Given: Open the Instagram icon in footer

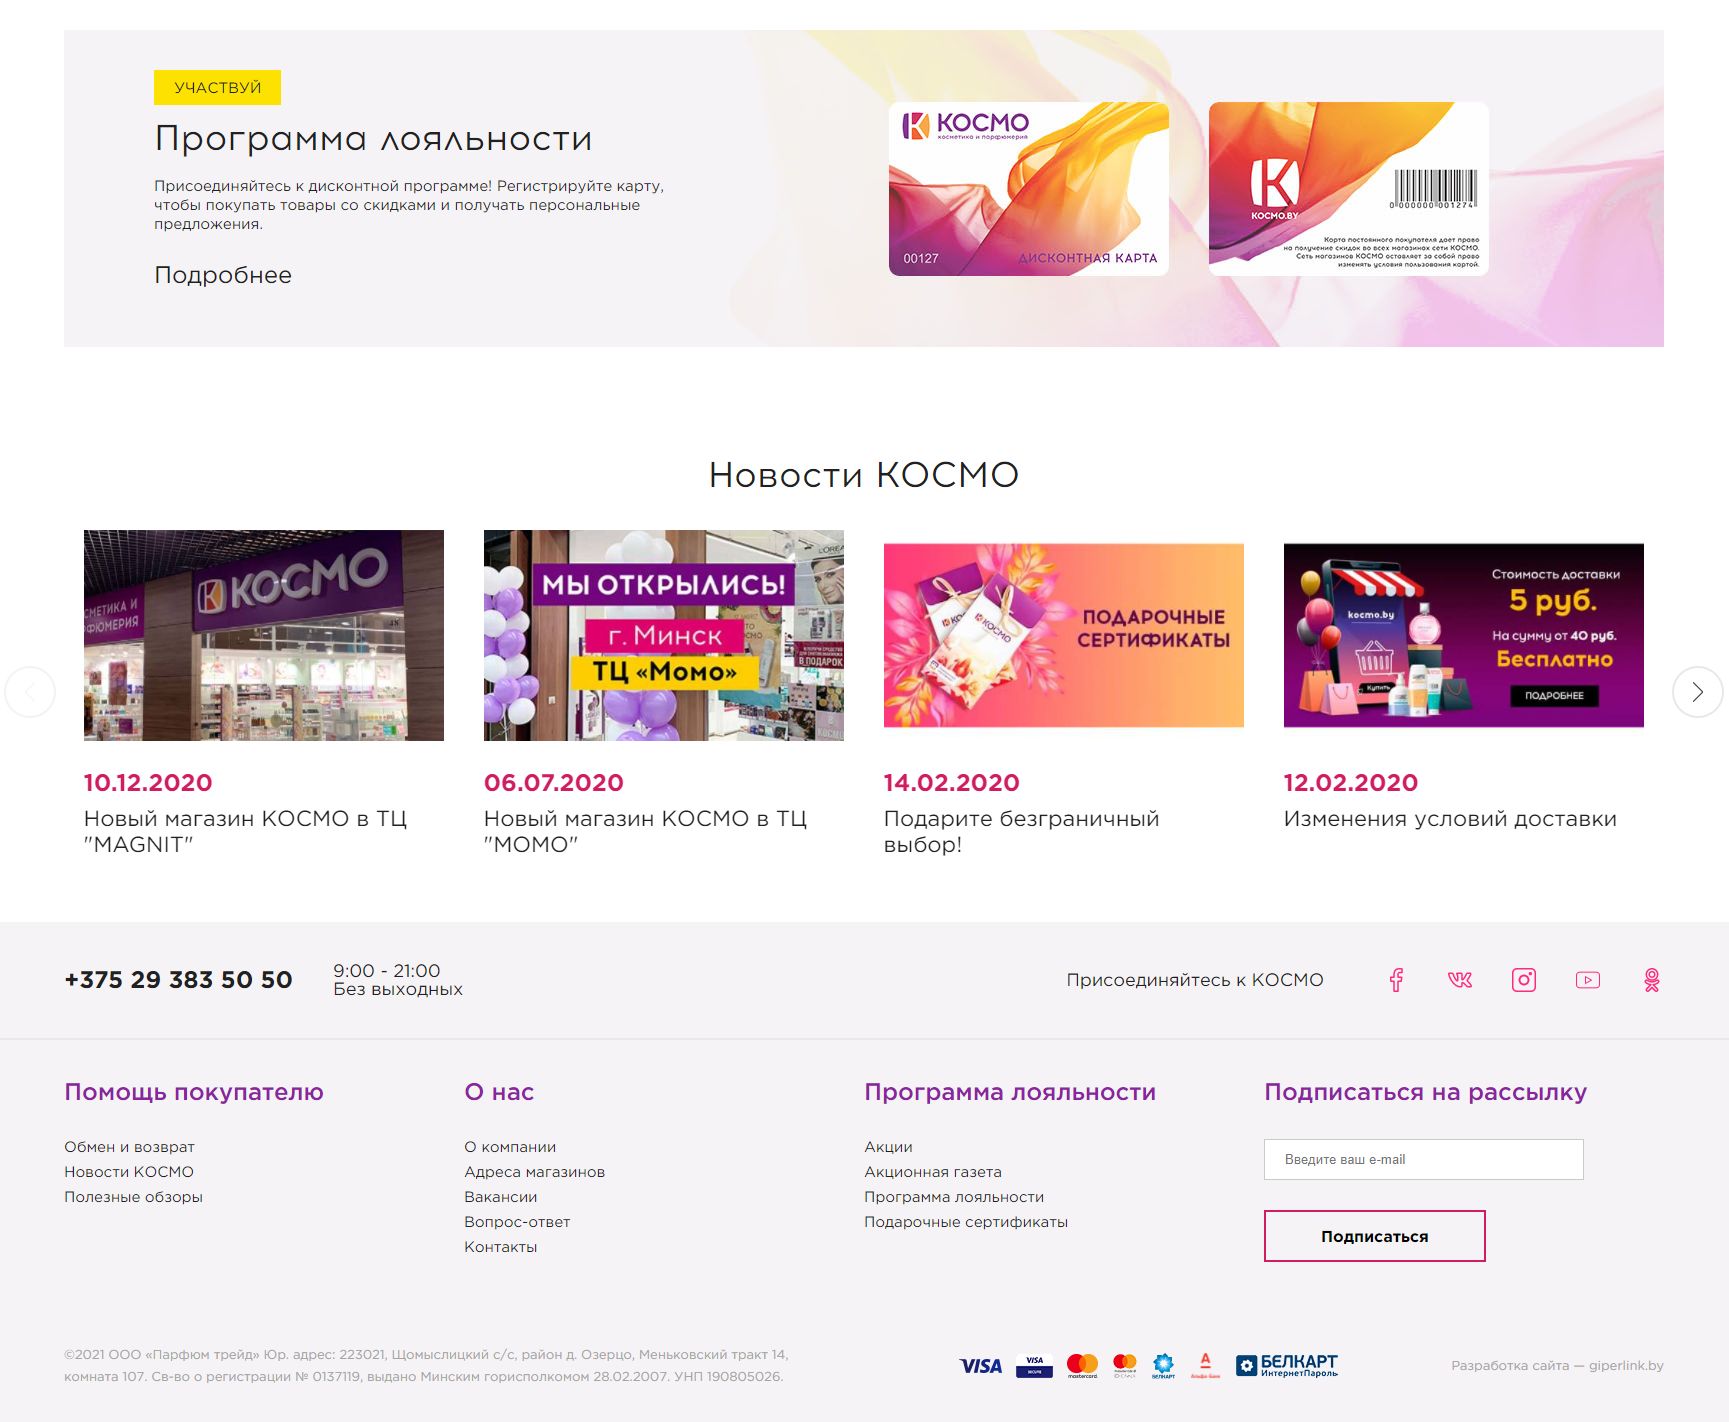Looking at the screenshot, I should pyautogui.click(x=1524, y=980).
